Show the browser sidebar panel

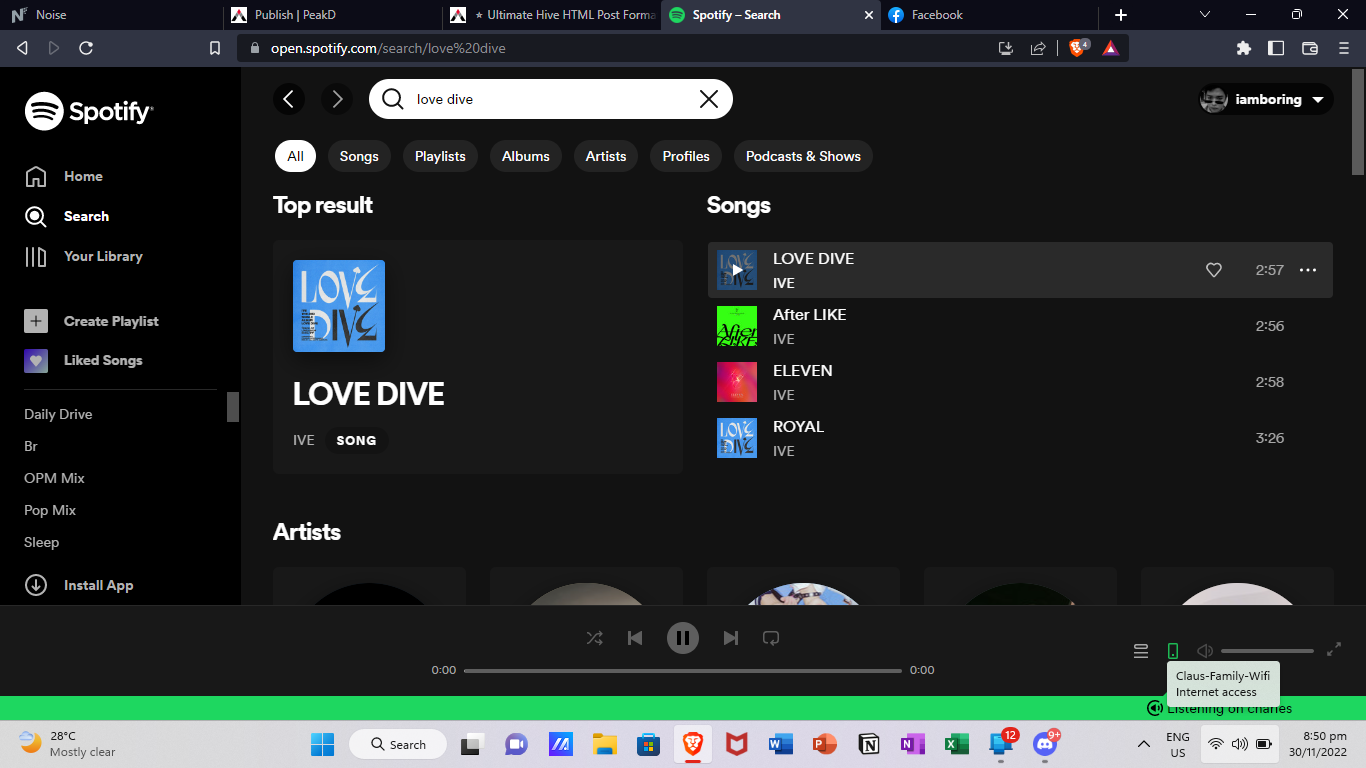click(x=1276, y=48)
